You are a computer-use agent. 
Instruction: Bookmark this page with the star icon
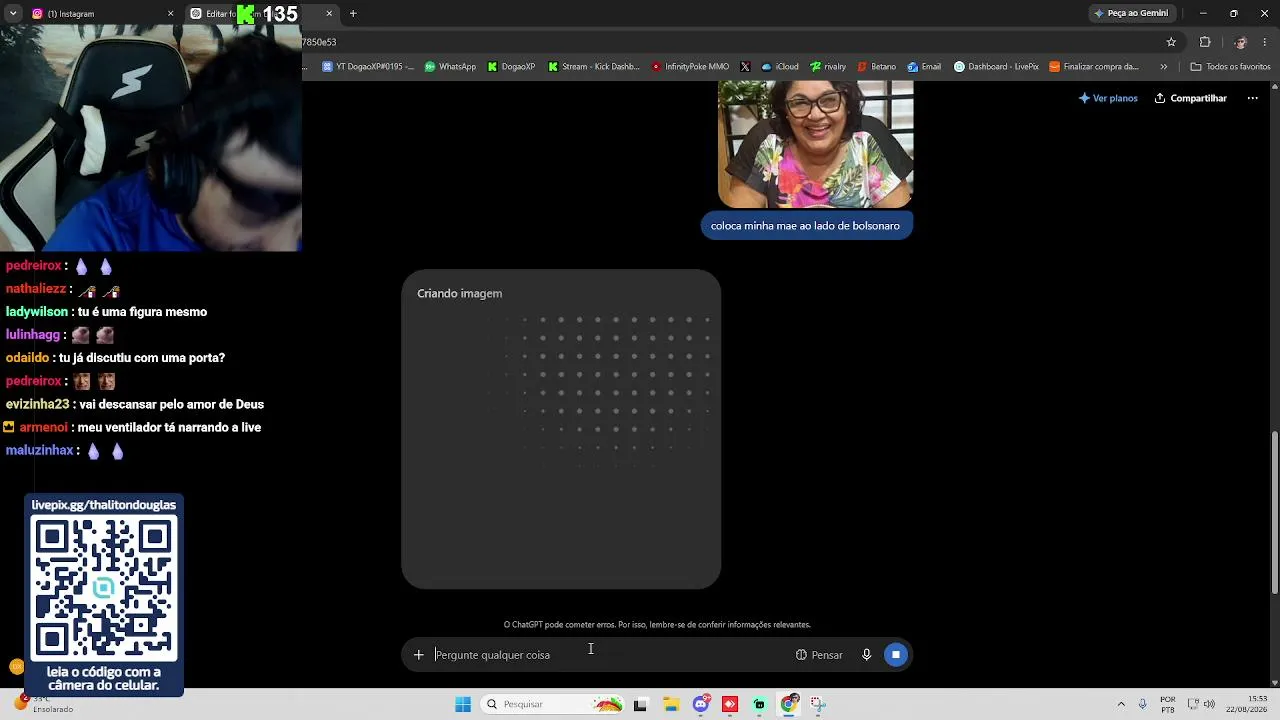[1171, 42]
